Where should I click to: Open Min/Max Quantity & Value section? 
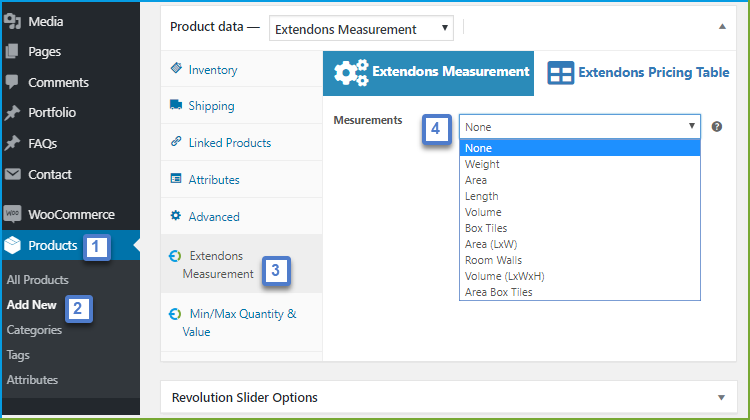[239, 322]
